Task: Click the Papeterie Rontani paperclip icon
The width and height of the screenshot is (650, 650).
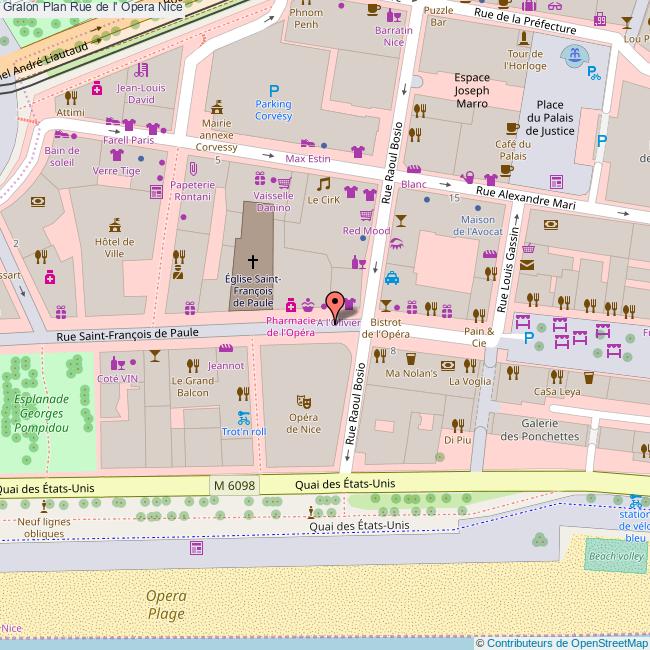Action: 193,169
